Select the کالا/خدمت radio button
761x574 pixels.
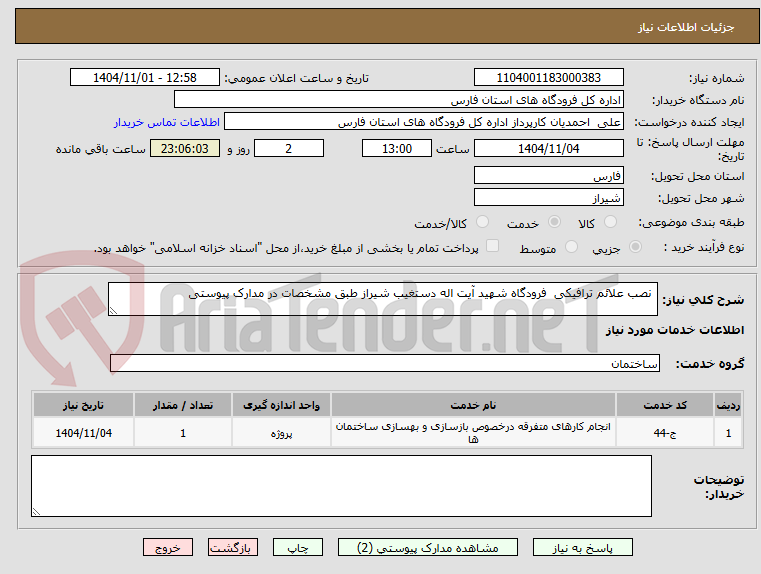[x=482, y=222]
